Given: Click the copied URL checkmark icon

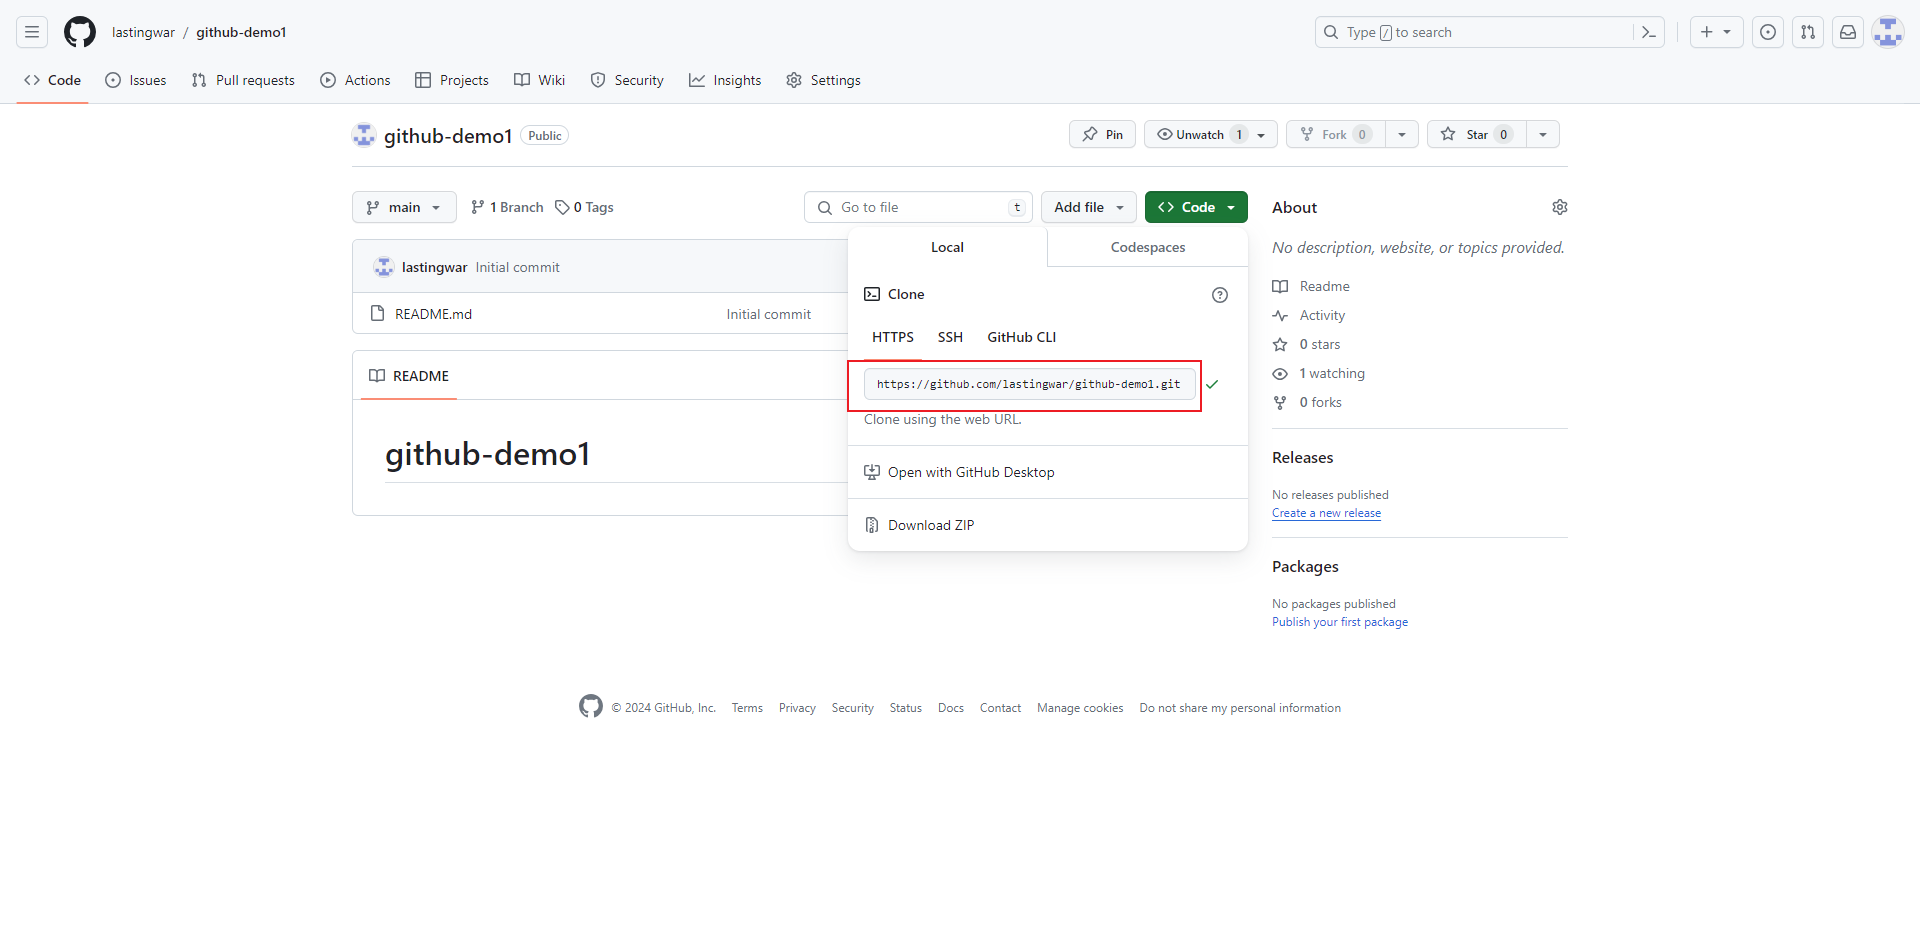Looking at the screenshot, I should [1212, 384].
